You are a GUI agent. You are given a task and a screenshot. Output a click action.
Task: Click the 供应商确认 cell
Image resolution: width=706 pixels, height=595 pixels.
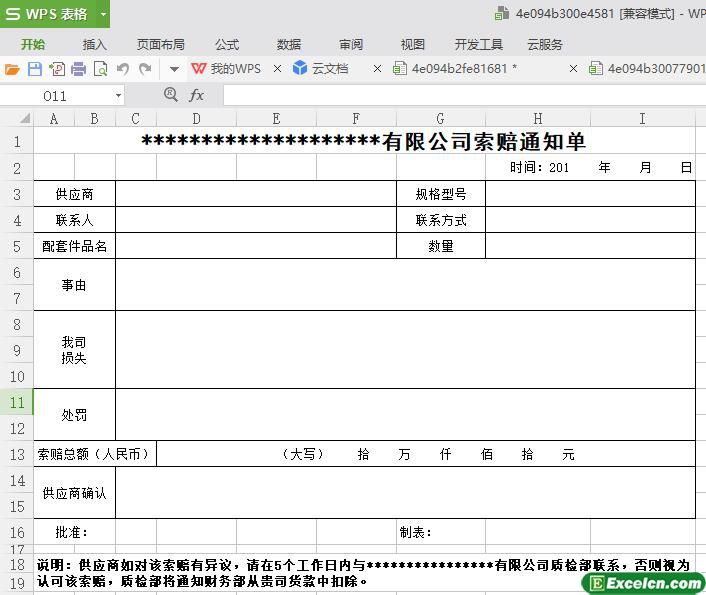74,493
